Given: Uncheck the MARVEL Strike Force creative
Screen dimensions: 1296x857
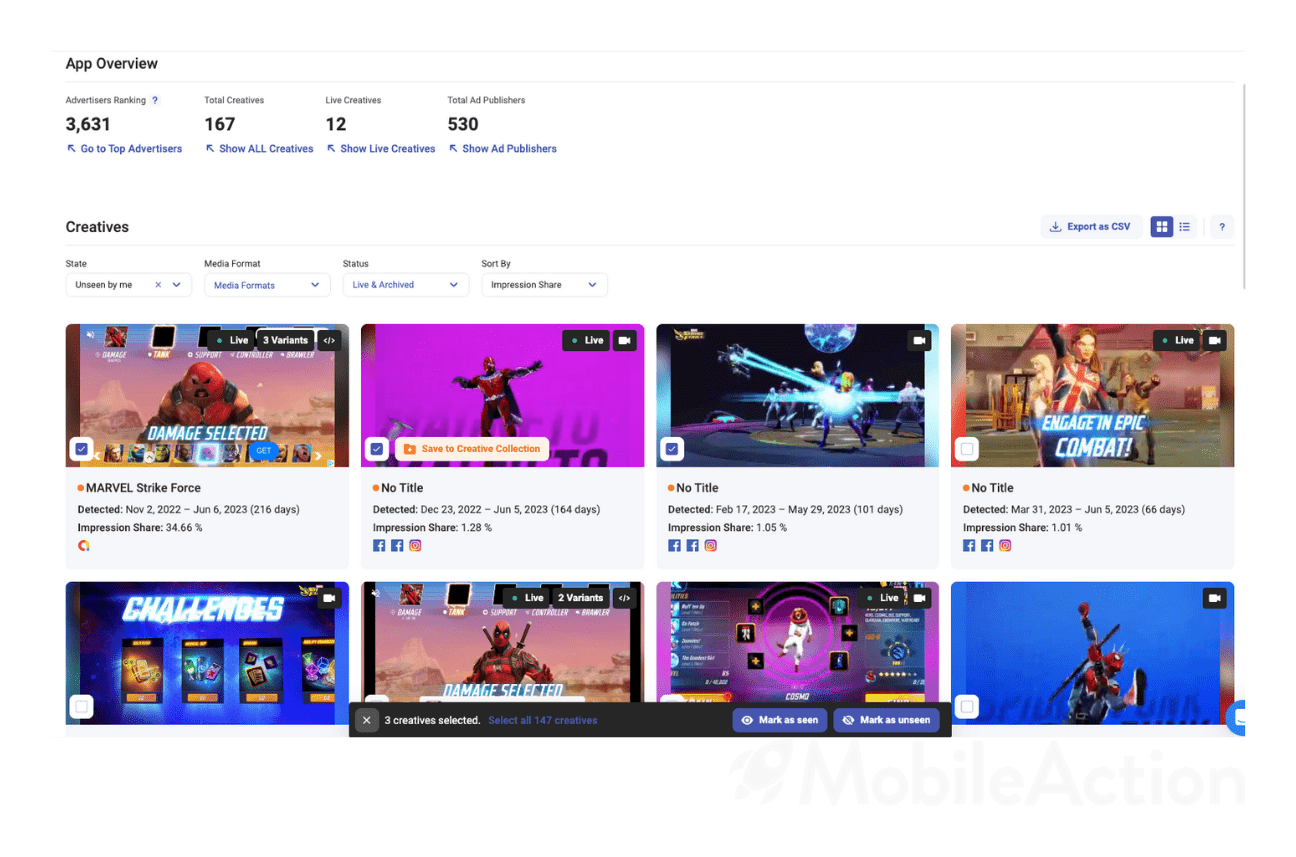Looking at the screenshot, I should tap(82, 449).
